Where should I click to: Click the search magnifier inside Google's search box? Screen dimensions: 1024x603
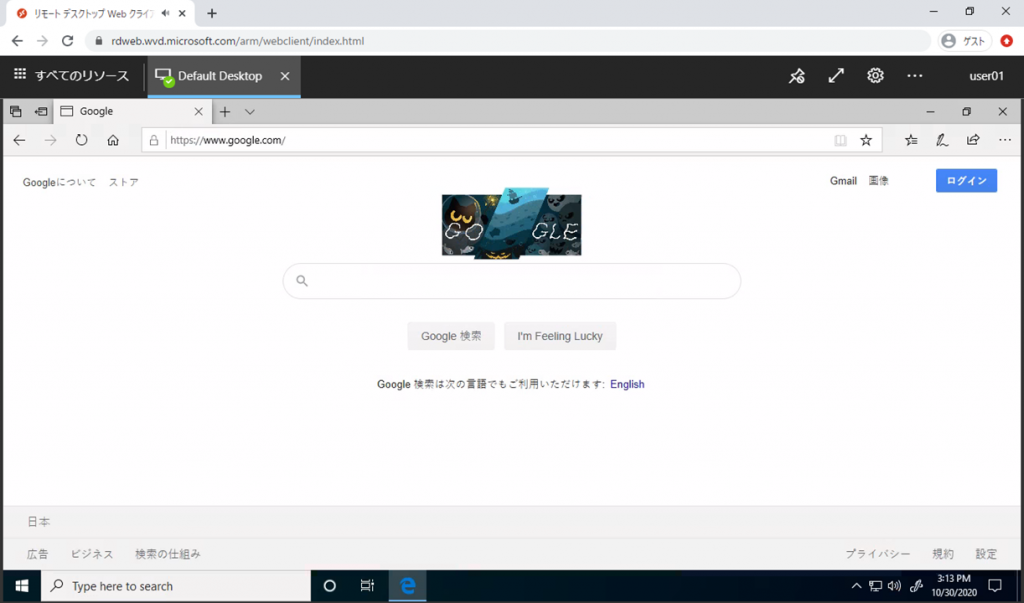pyautogui.click(x=301, y=281)
